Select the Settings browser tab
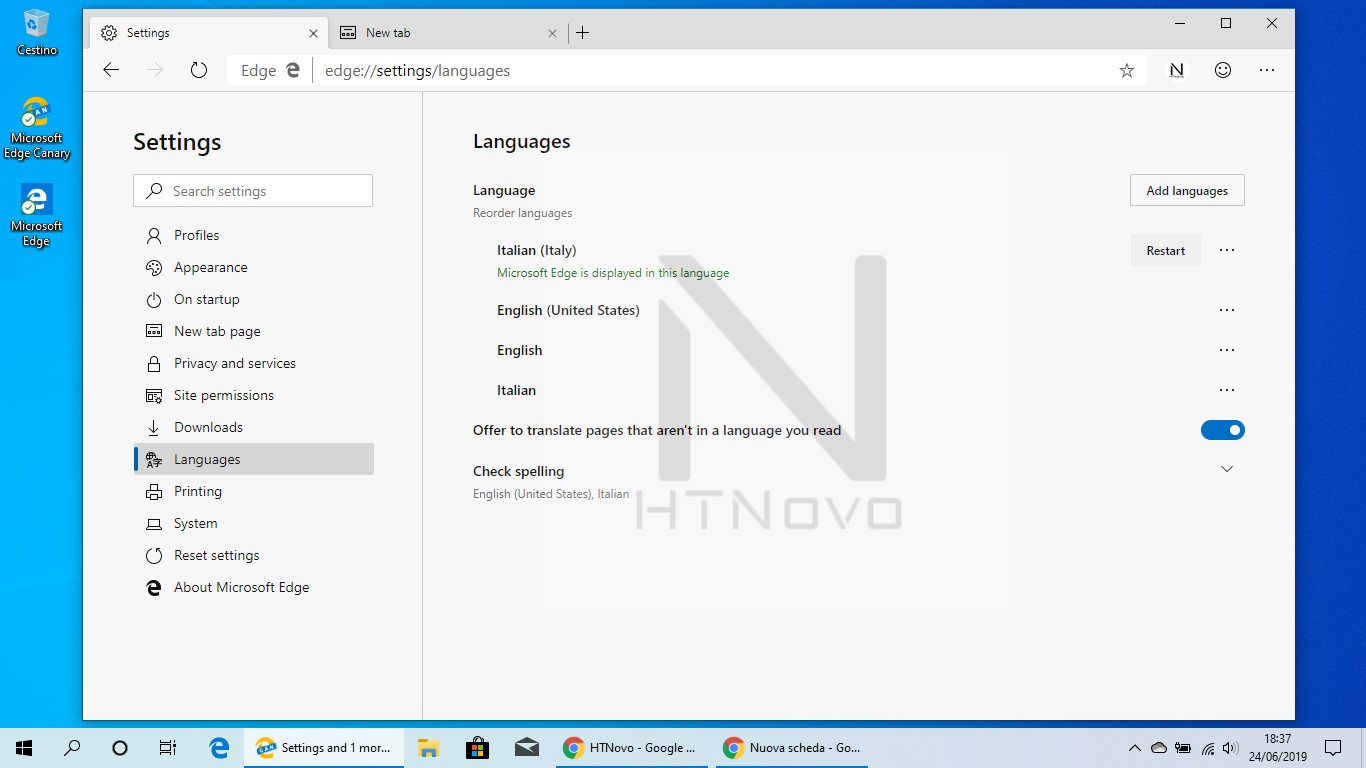 click(200, 32)
